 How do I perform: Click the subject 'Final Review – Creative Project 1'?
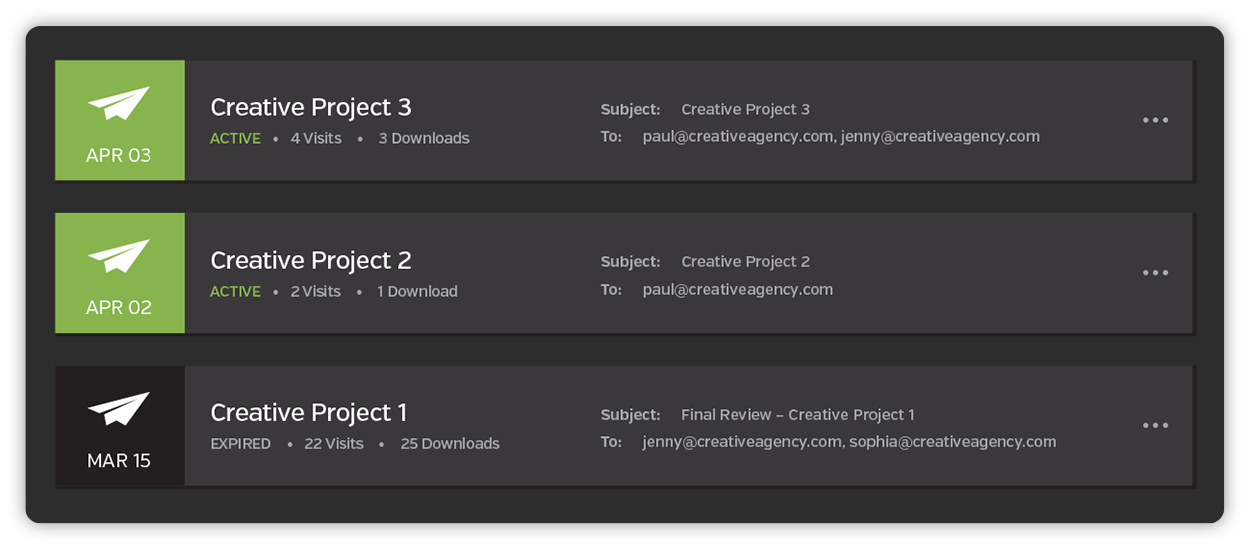(798, 415)
